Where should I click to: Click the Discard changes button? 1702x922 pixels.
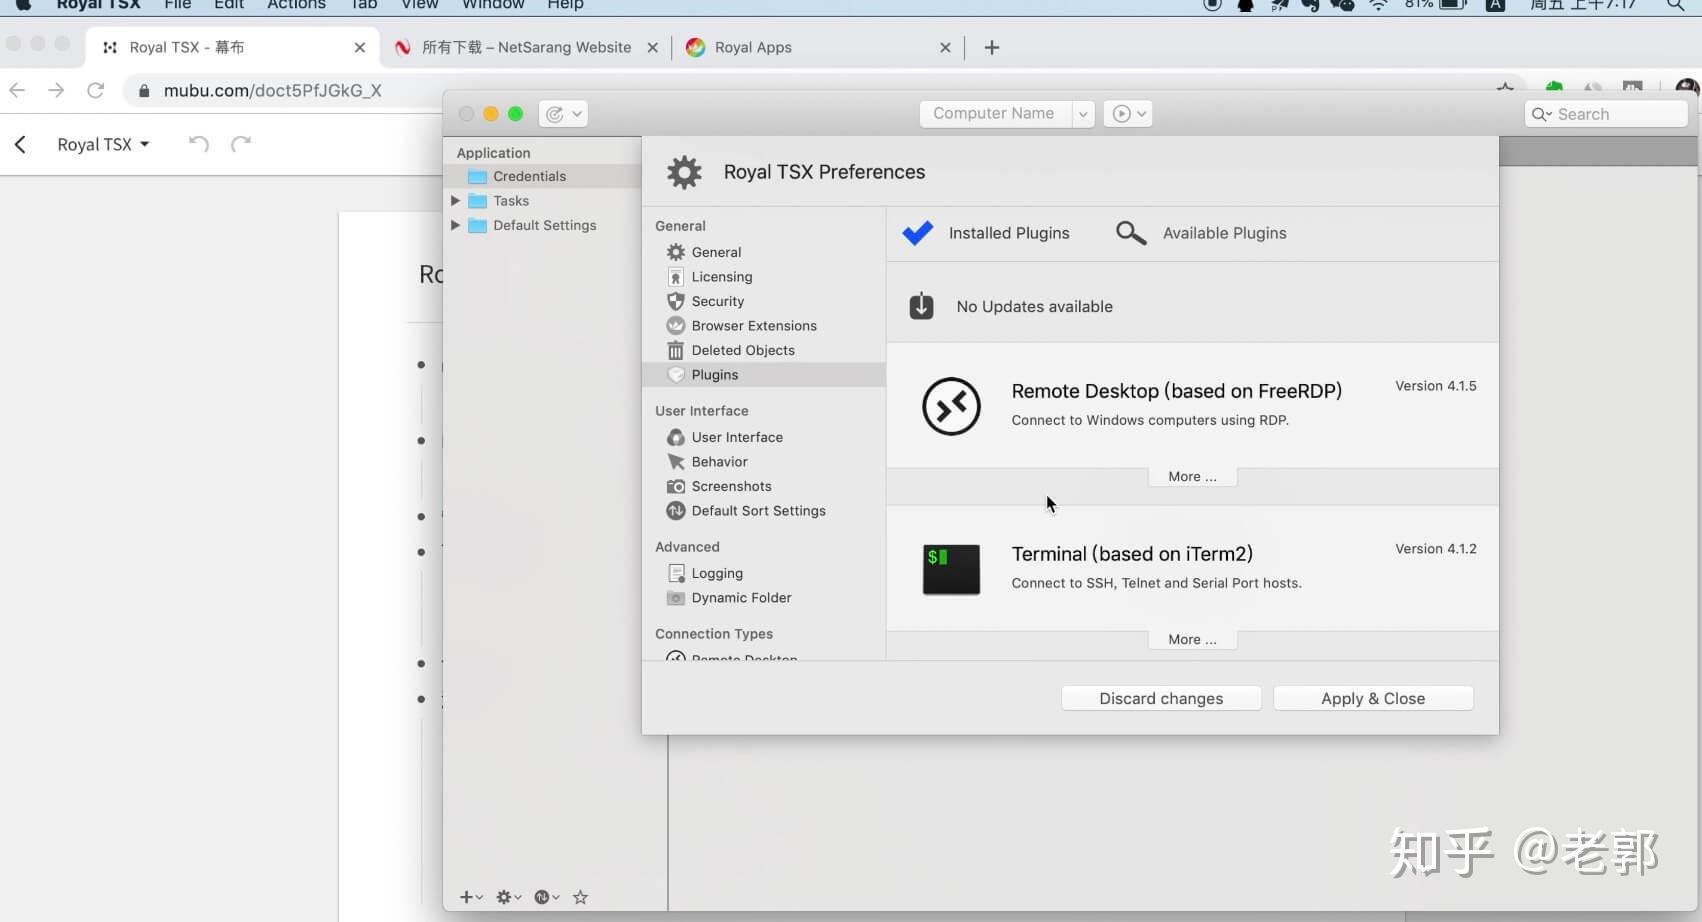1160,698
